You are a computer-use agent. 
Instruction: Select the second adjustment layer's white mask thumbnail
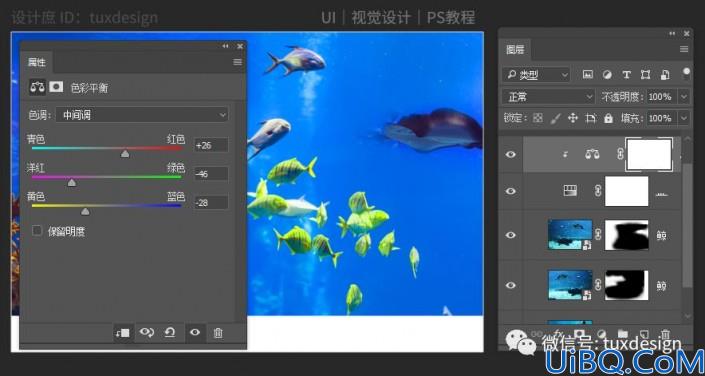pos(627,191)
